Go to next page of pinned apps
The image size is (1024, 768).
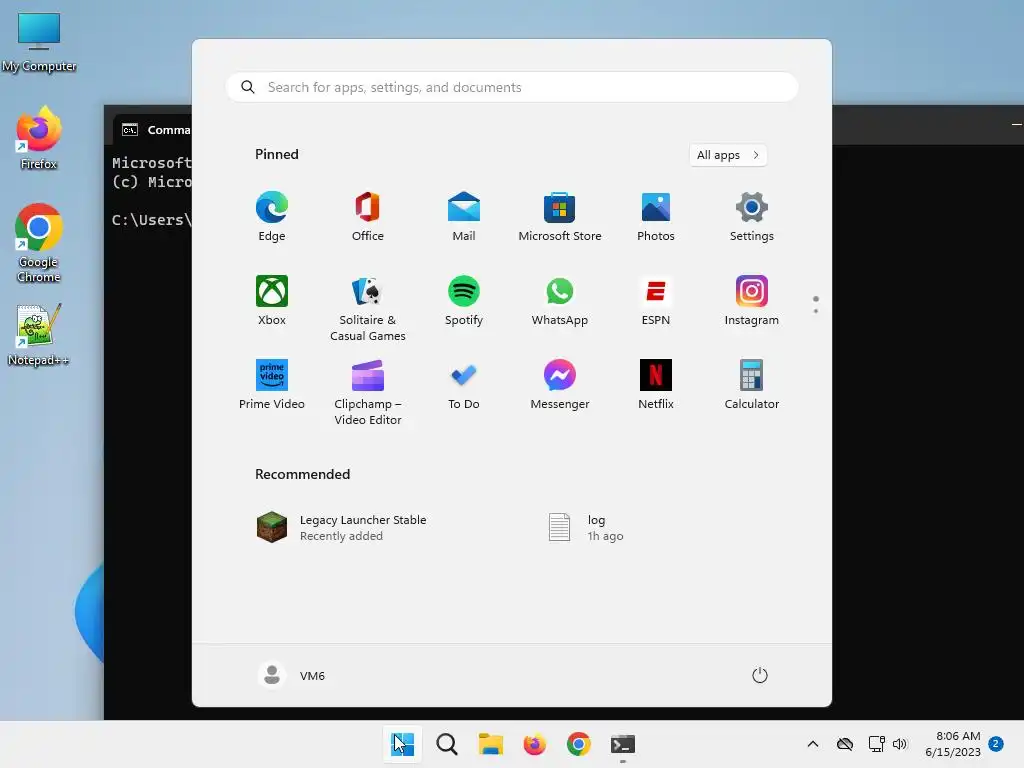click(x=816, y=311)
